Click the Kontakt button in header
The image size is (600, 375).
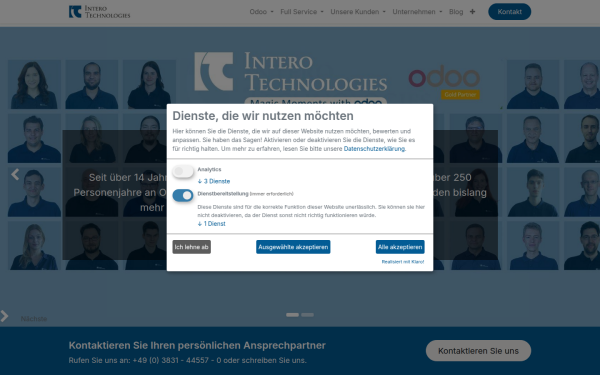coord(510,12)
